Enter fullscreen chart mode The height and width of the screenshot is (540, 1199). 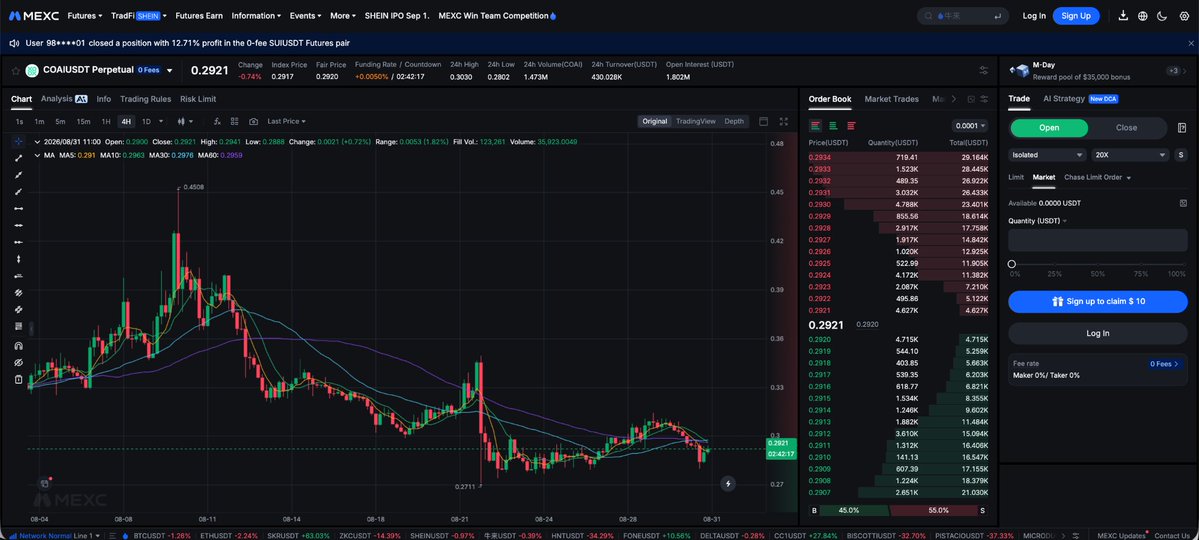tap(783, 121)
